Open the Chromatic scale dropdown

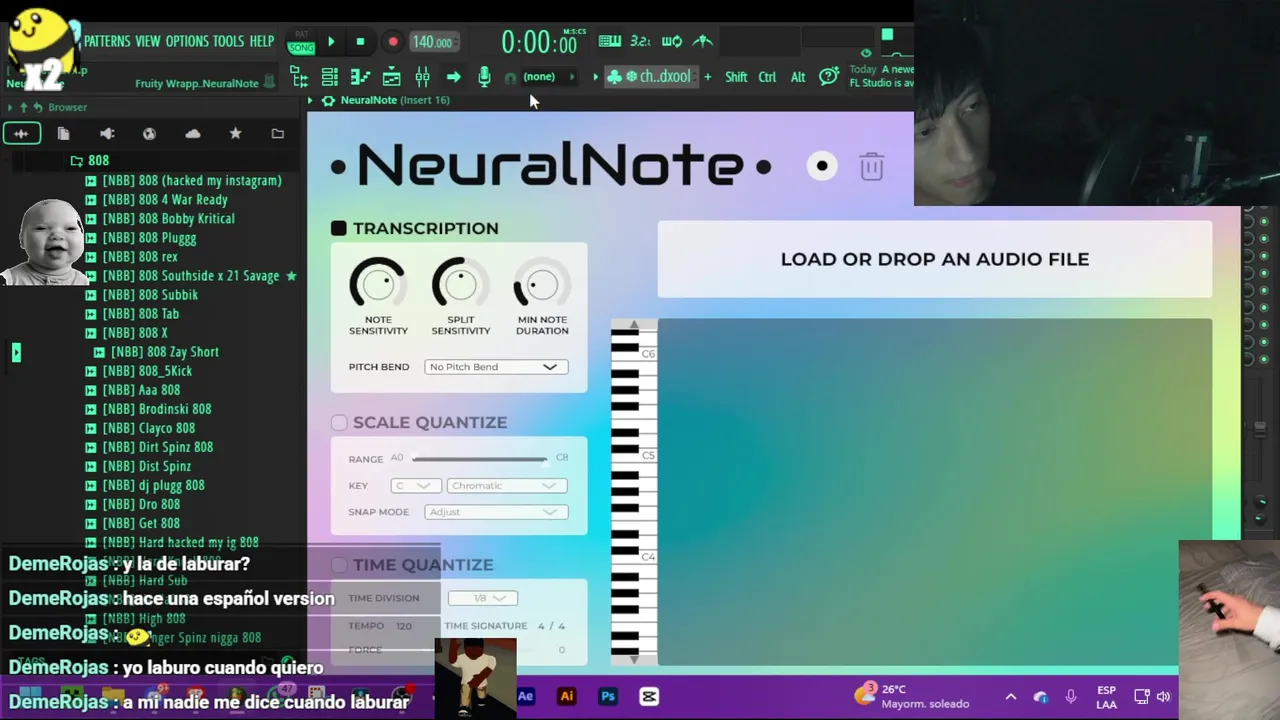507,486
